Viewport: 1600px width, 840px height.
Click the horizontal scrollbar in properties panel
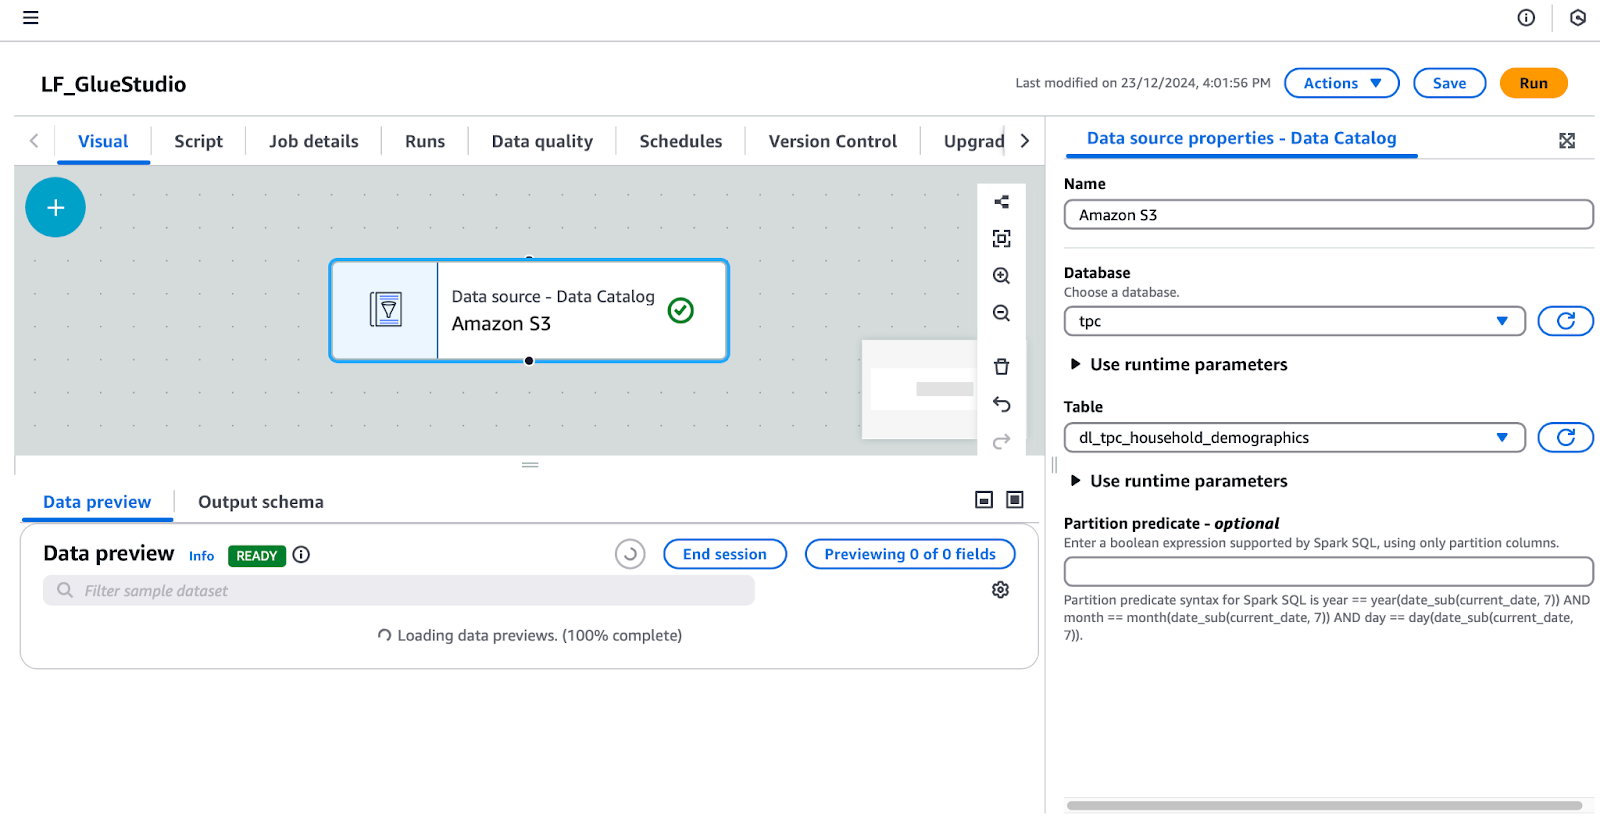1324,805
